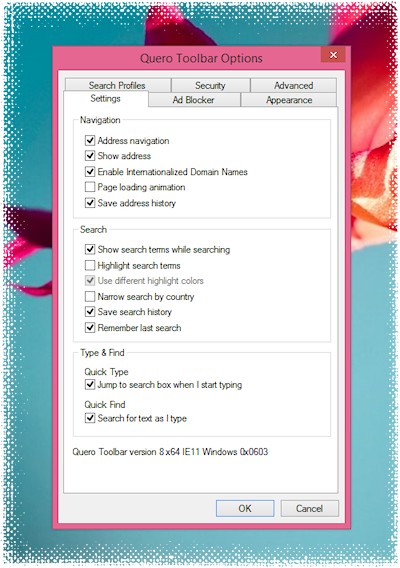Enable Highlight search terms
The image size is (400, 568).
(x=90, y=265)
